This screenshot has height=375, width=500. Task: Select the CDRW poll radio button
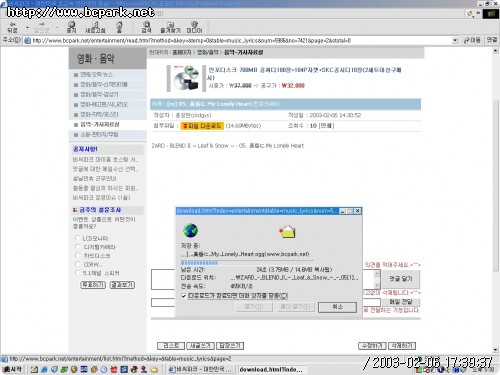77,264
